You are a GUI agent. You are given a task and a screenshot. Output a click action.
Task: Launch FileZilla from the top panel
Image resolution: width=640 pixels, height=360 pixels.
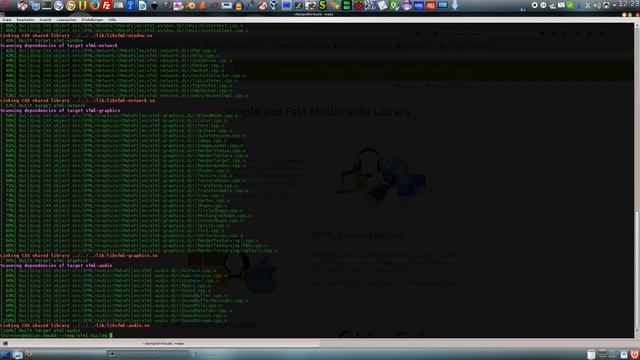[107, 5]
